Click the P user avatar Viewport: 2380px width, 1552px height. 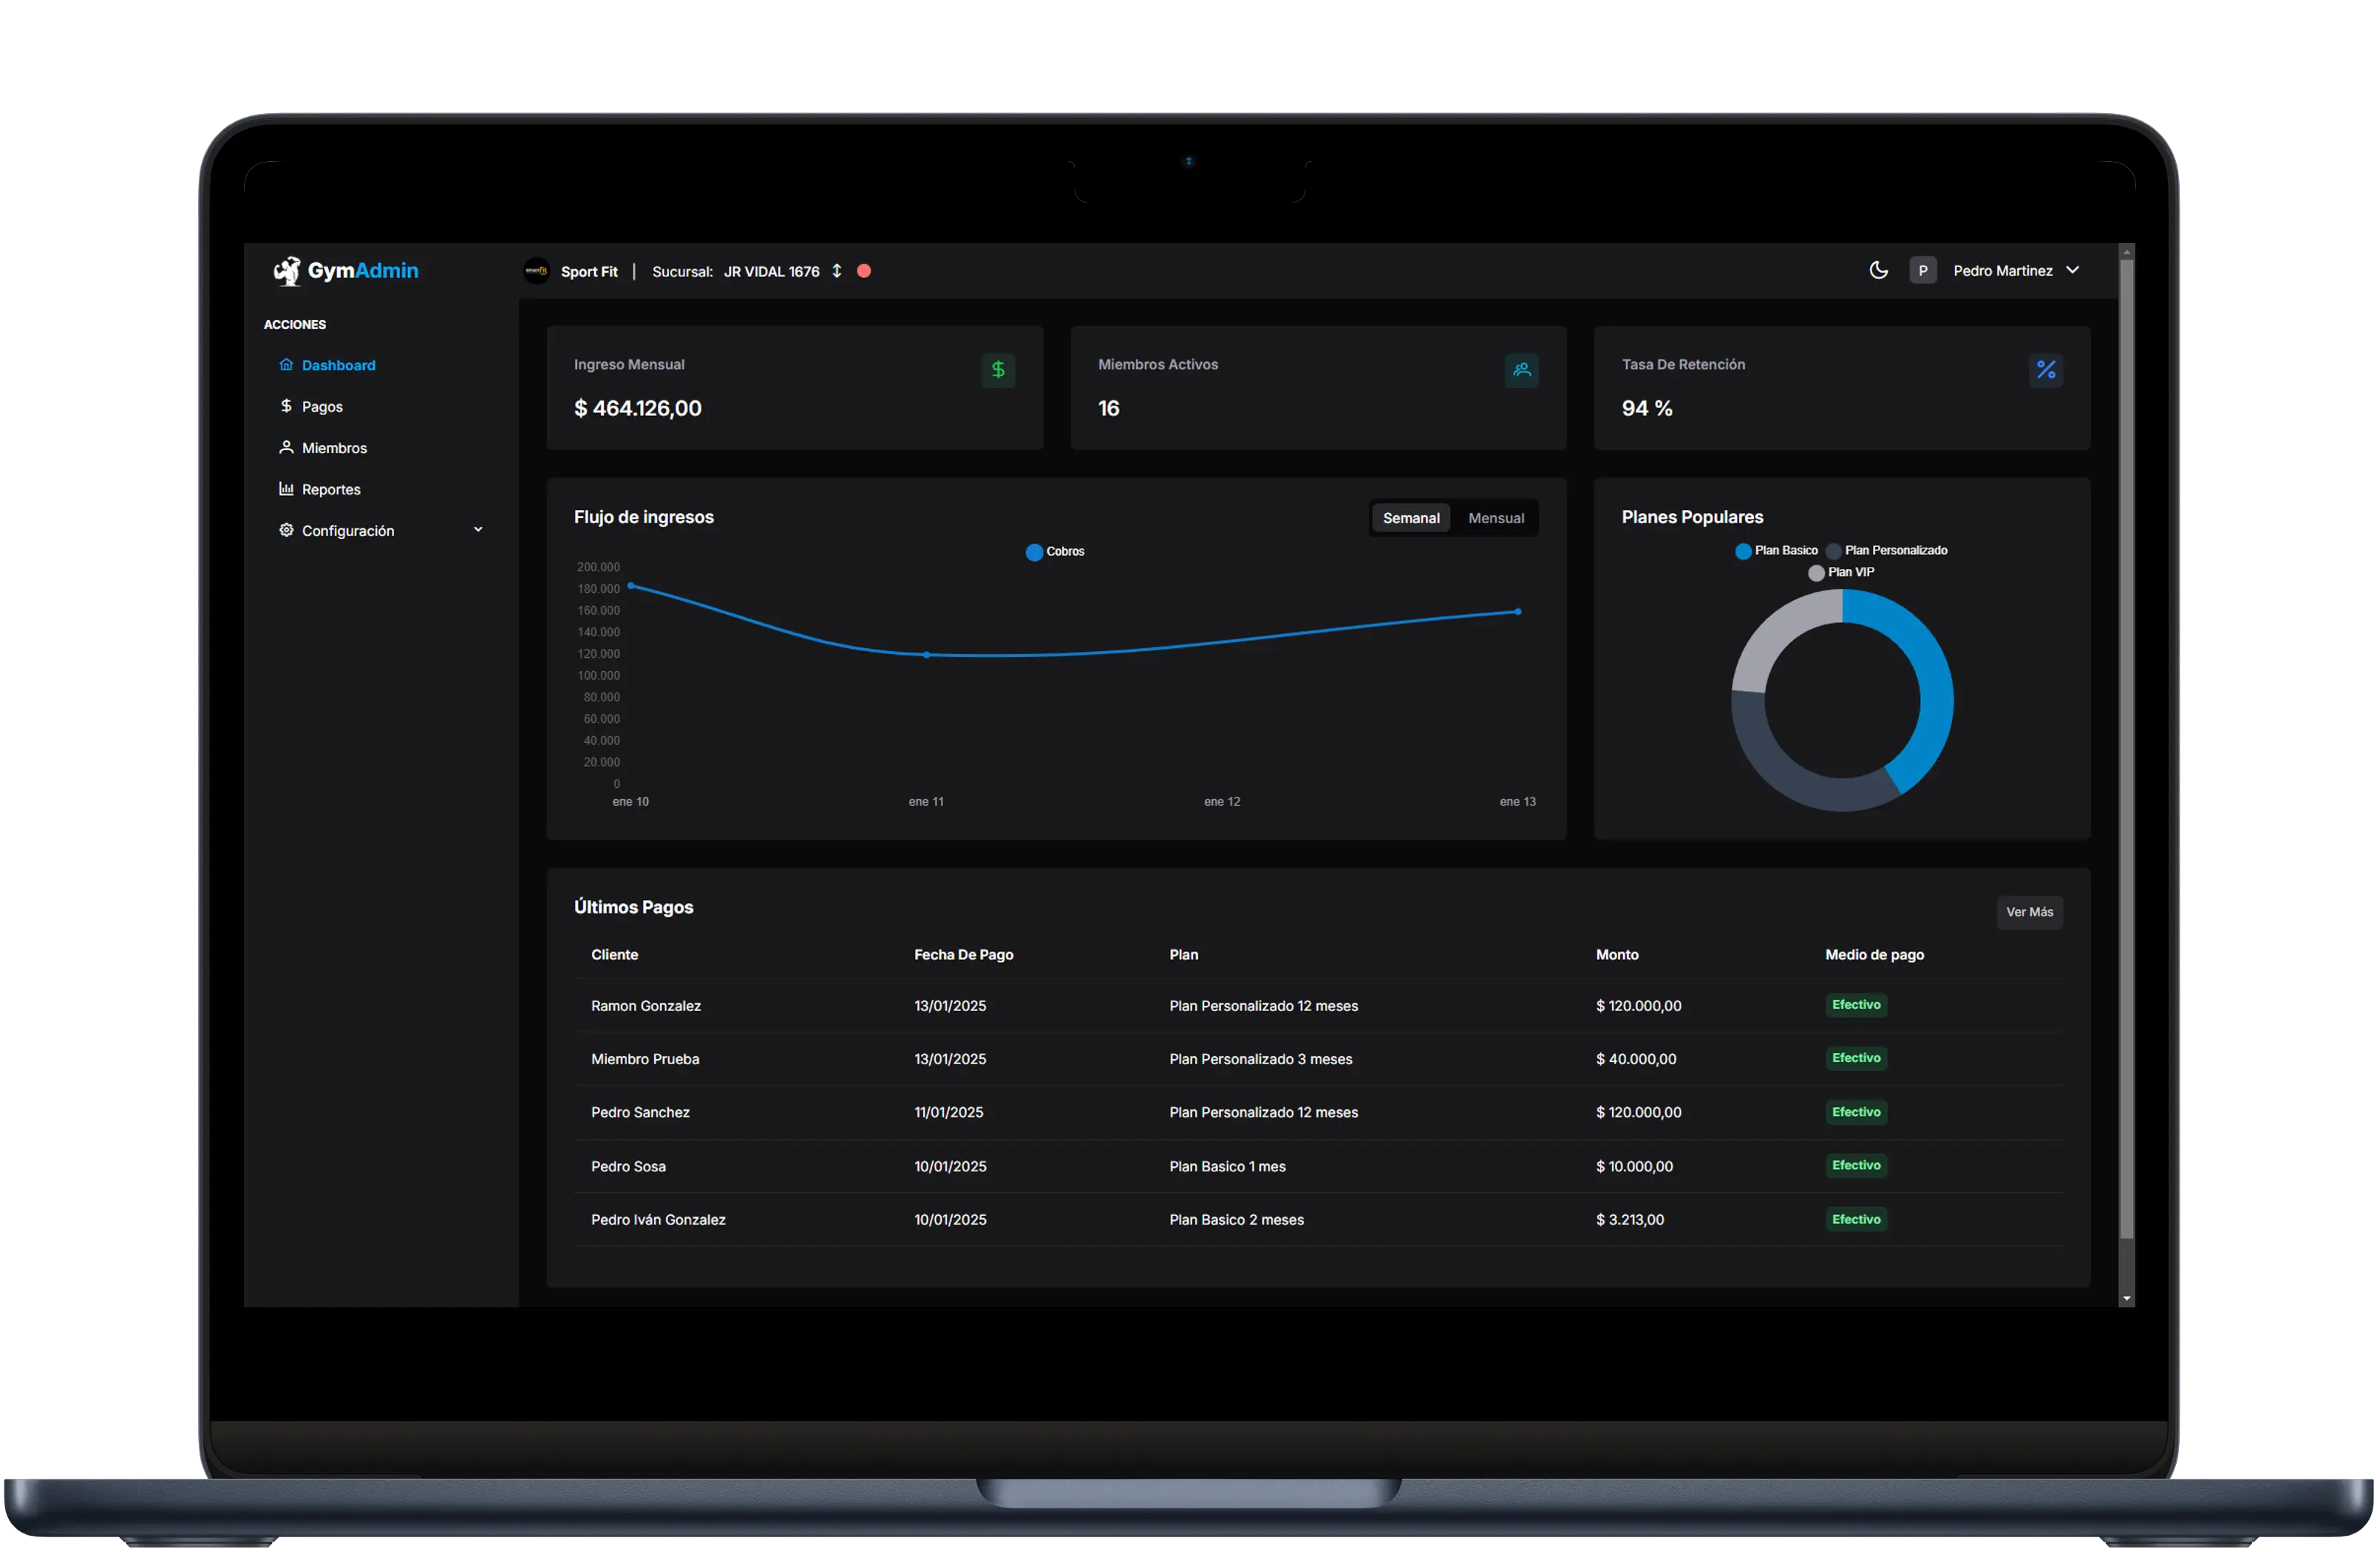click(1924, 271)
